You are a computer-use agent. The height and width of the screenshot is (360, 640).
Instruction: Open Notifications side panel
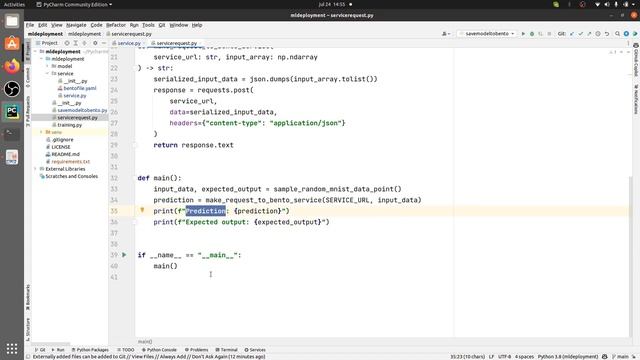636,99
